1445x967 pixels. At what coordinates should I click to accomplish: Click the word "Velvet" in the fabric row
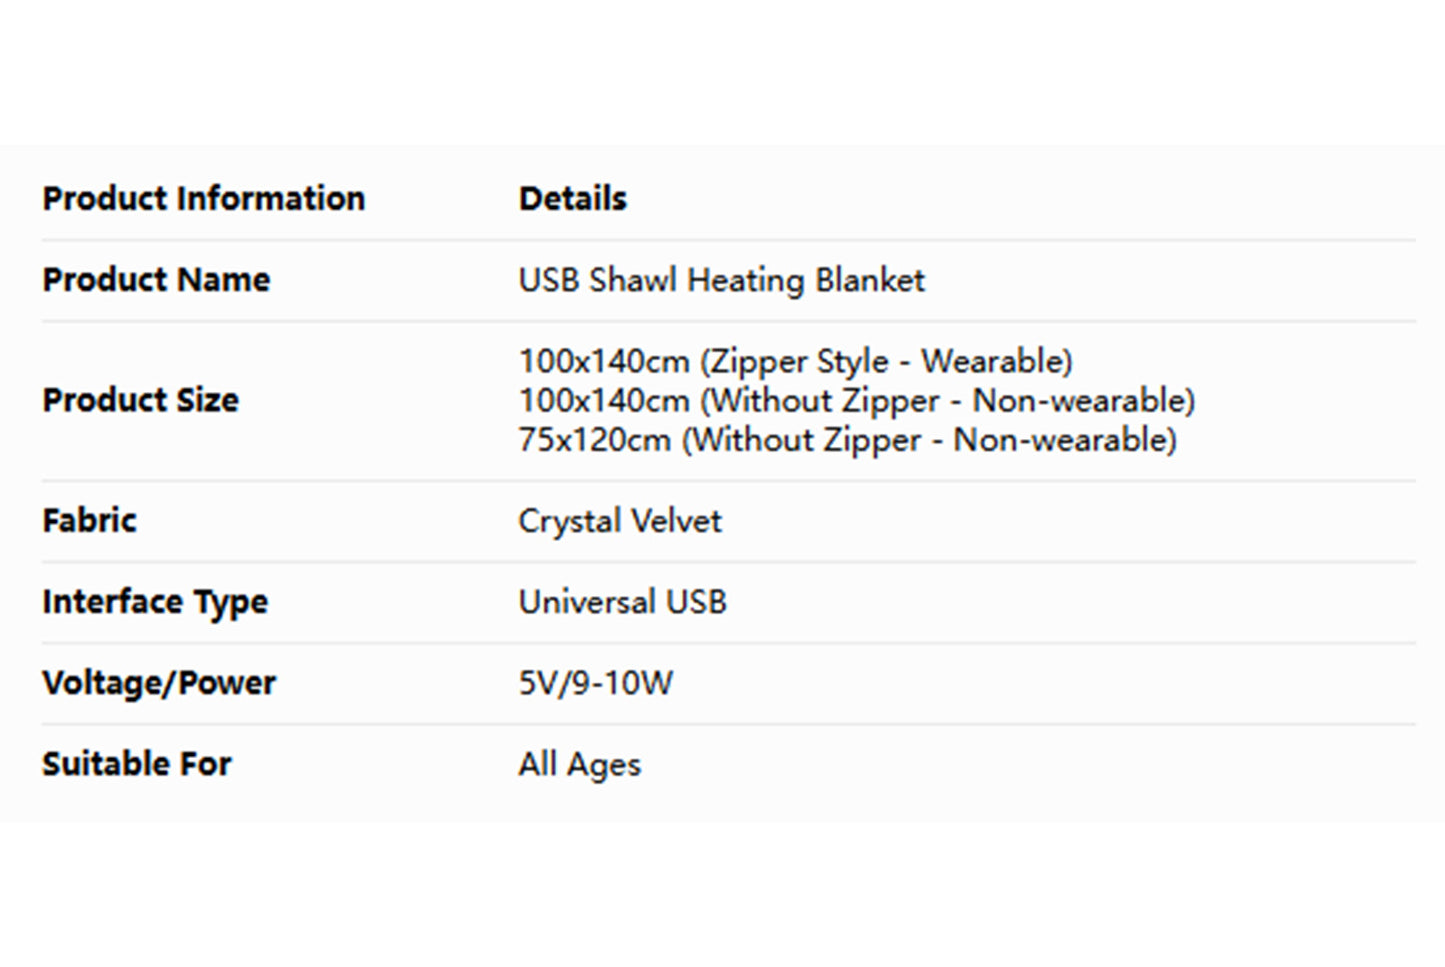(x=675, y=521)
